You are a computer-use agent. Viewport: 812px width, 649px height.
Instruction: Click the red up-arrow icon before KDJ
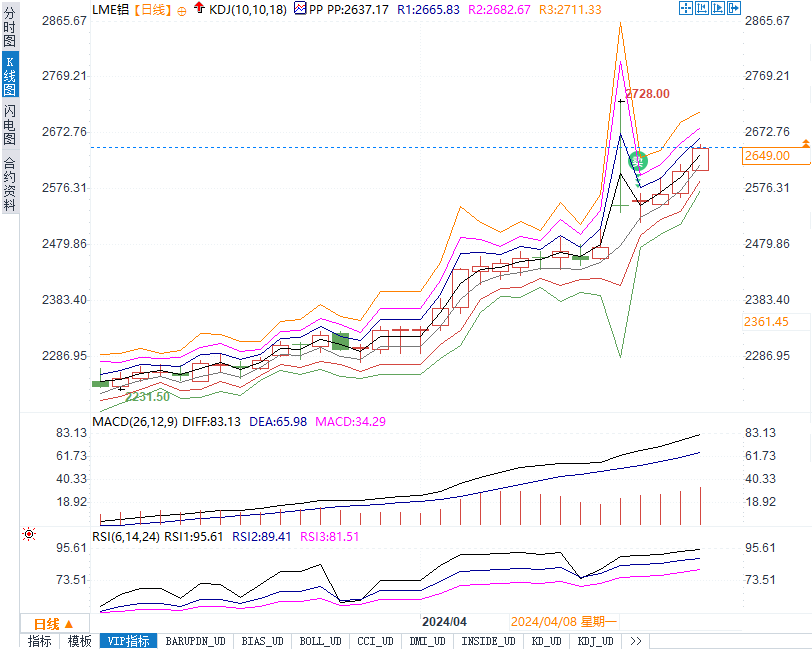coord(199,8)
